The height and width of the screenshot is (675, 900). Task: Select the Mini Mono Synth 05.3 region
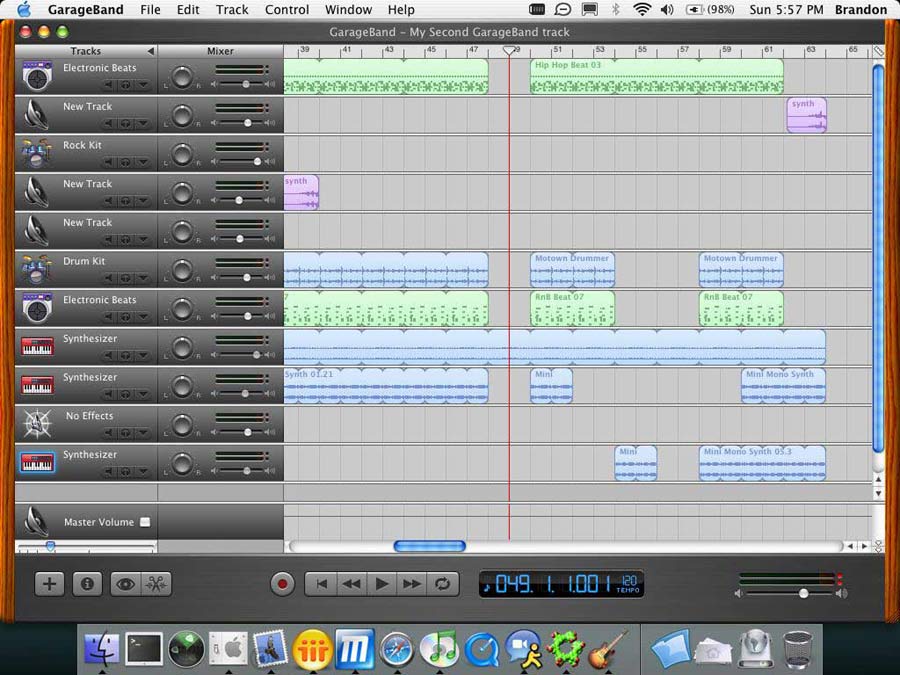(x=762, y=463)
